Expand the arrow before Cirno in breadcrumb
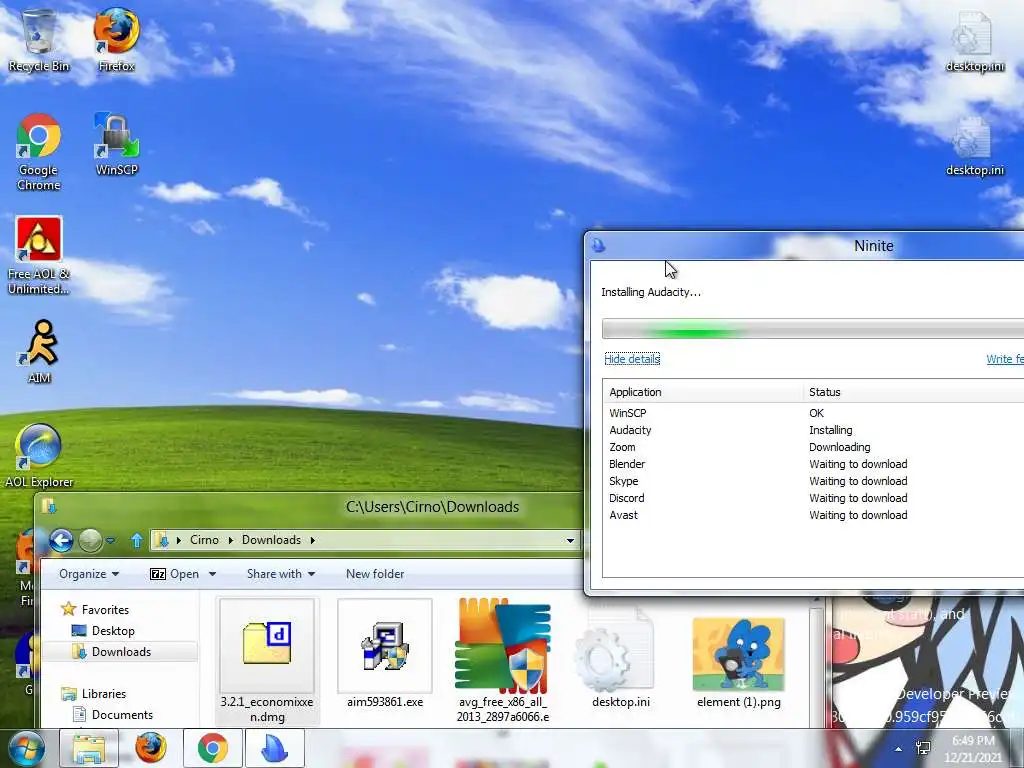Screen dimensions: 1024x768 (x=178, y=540)
